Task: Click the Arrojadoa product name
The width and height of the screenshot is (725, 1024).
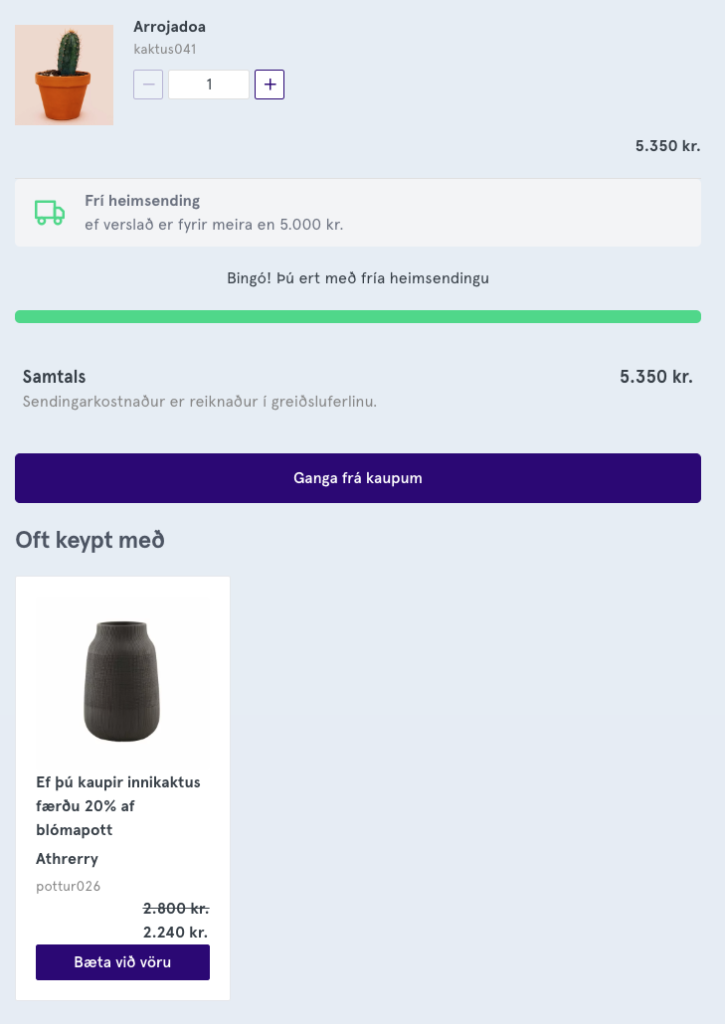Action: tap(169, 27)
